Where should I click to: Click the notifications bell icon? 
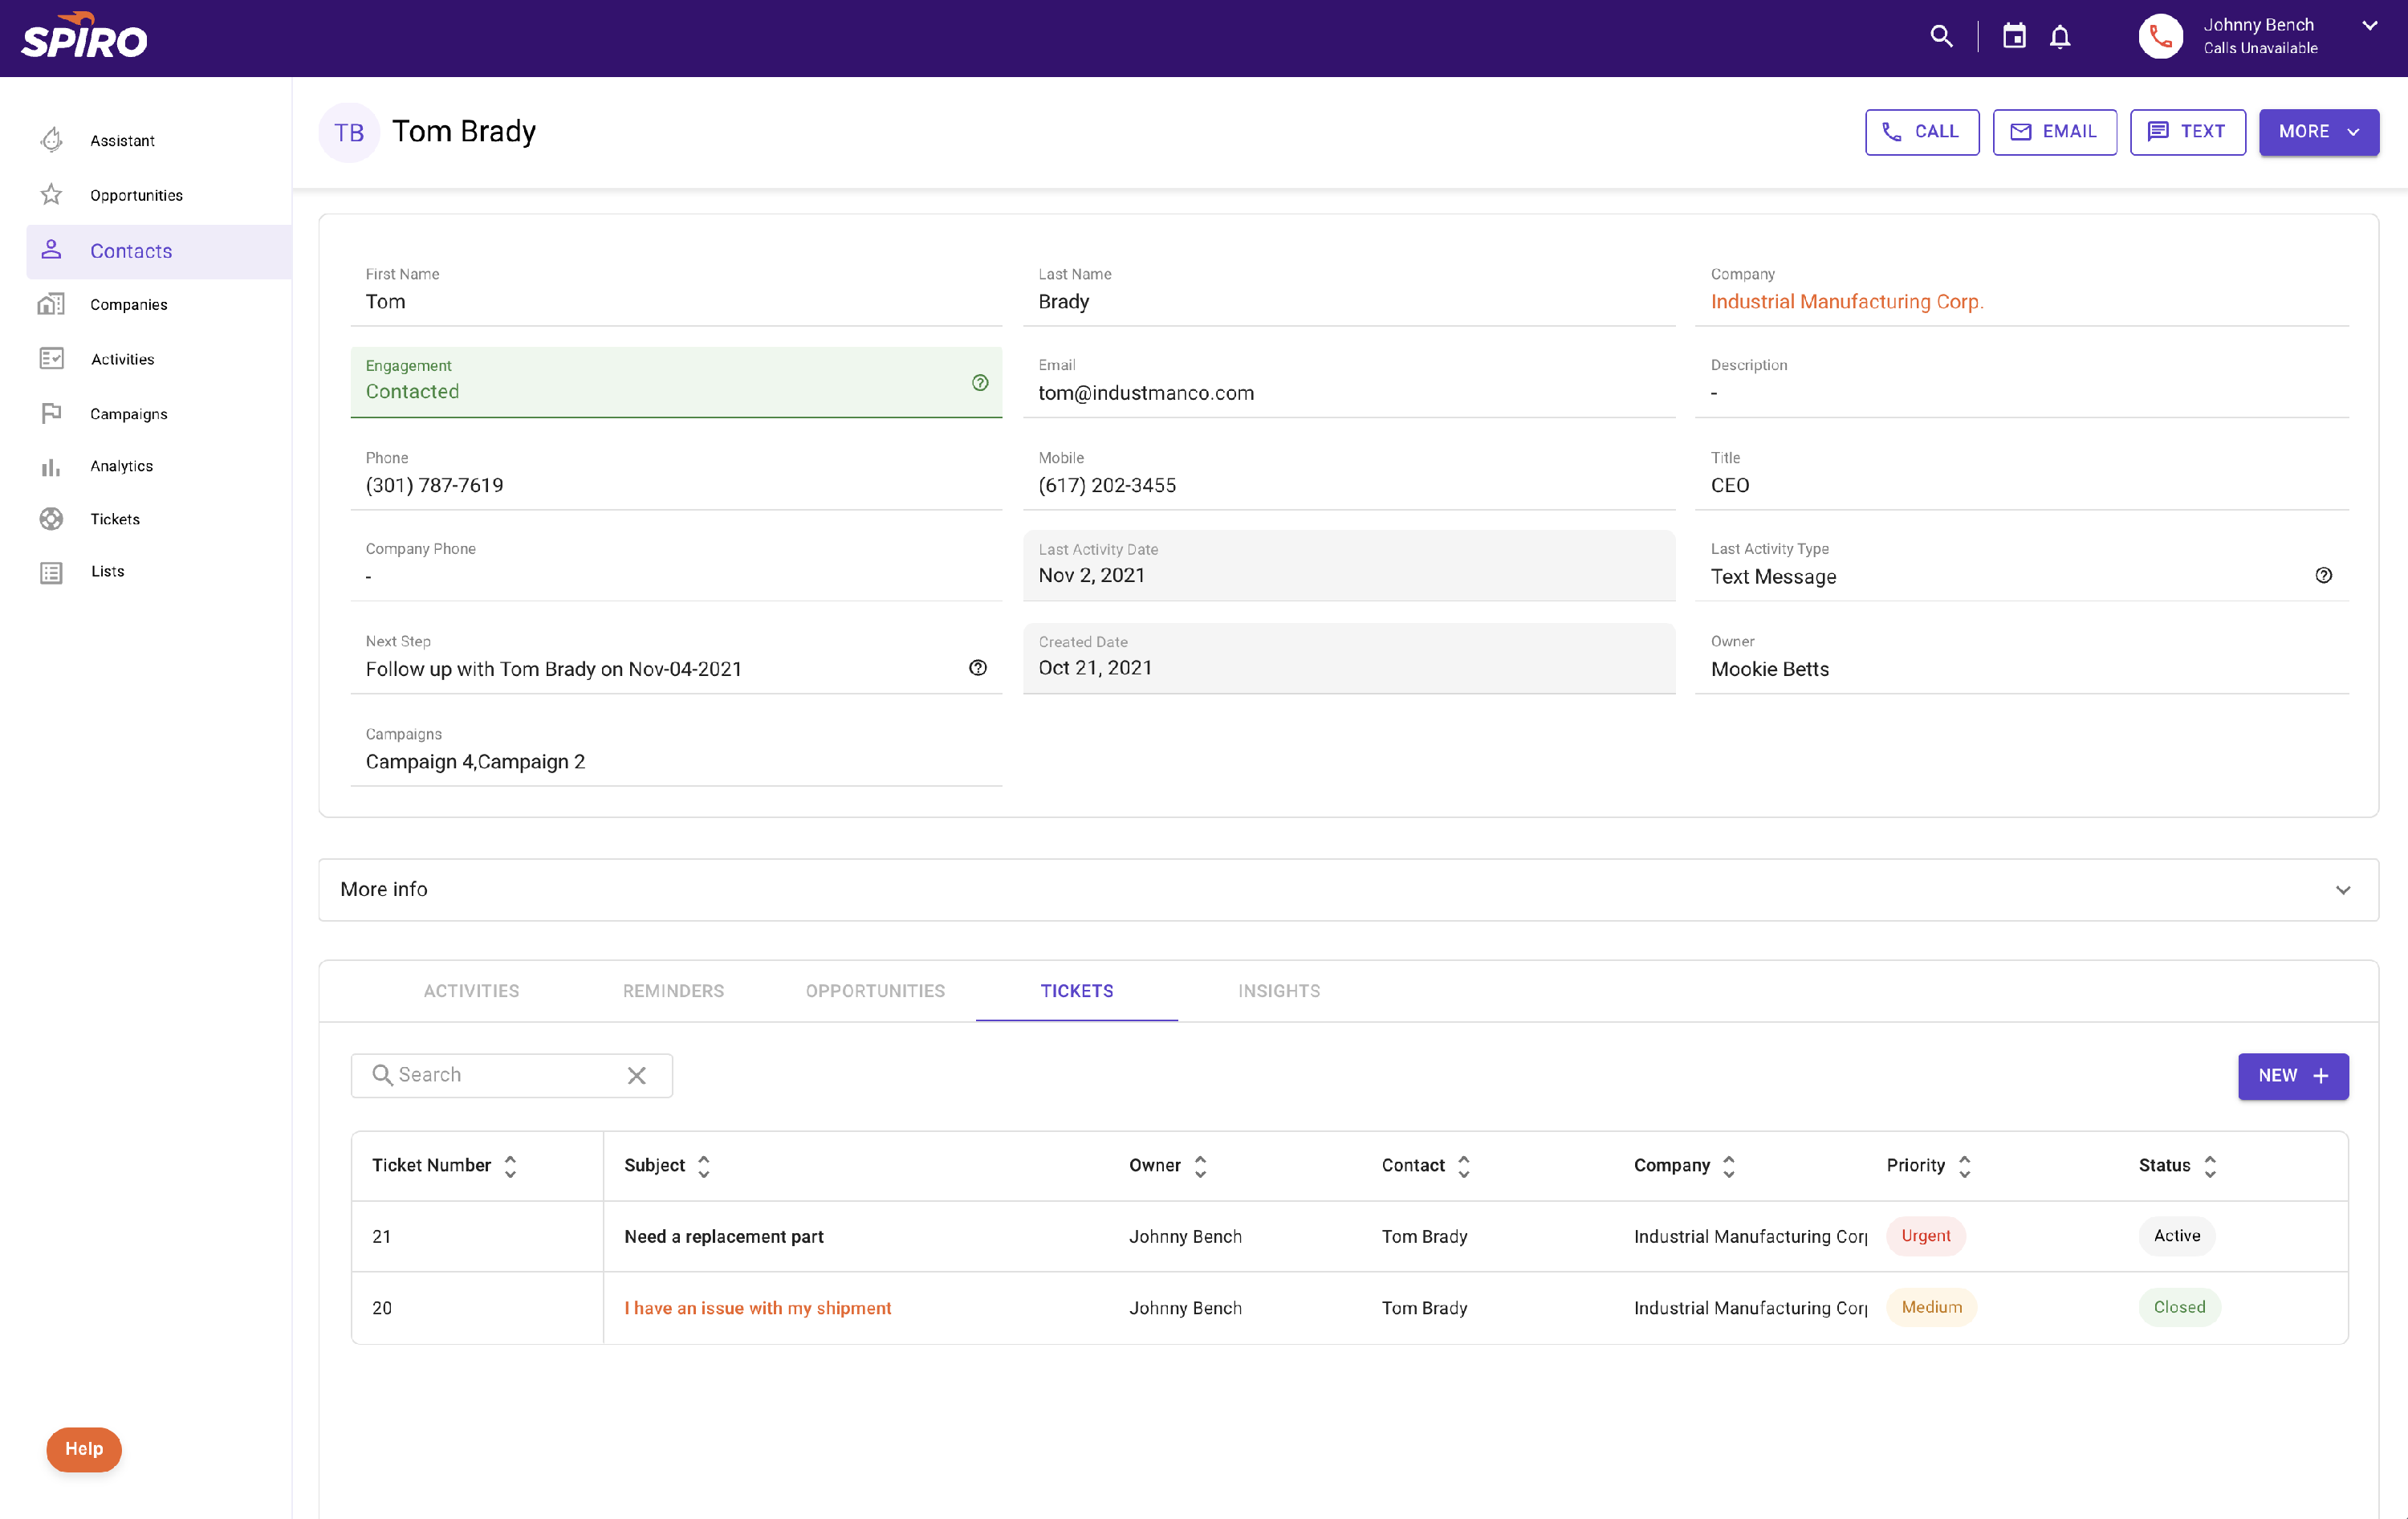click(2059, 37)
